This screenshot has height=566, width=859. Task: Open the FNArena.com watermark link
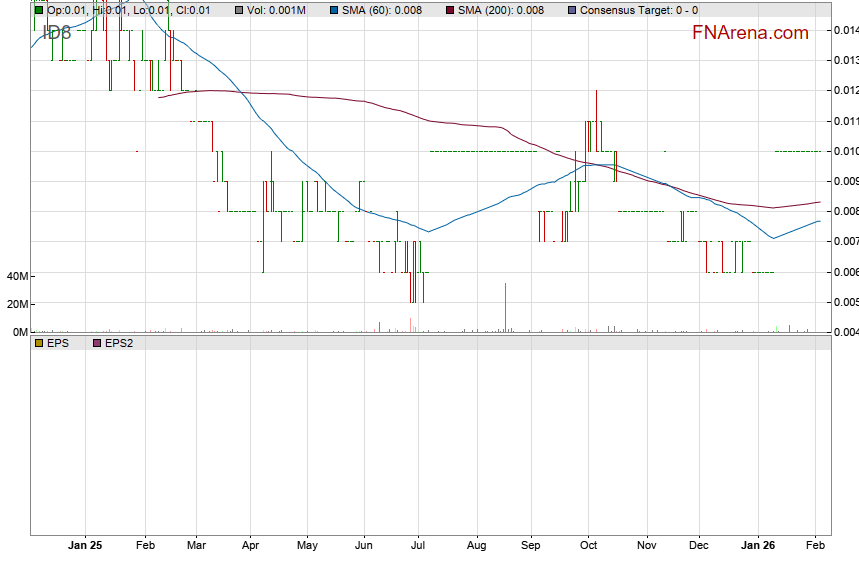[750, 33]
